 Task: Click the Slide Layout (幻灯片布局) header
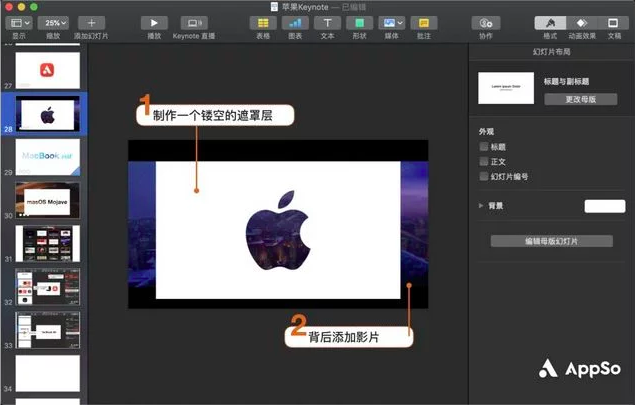552,52
